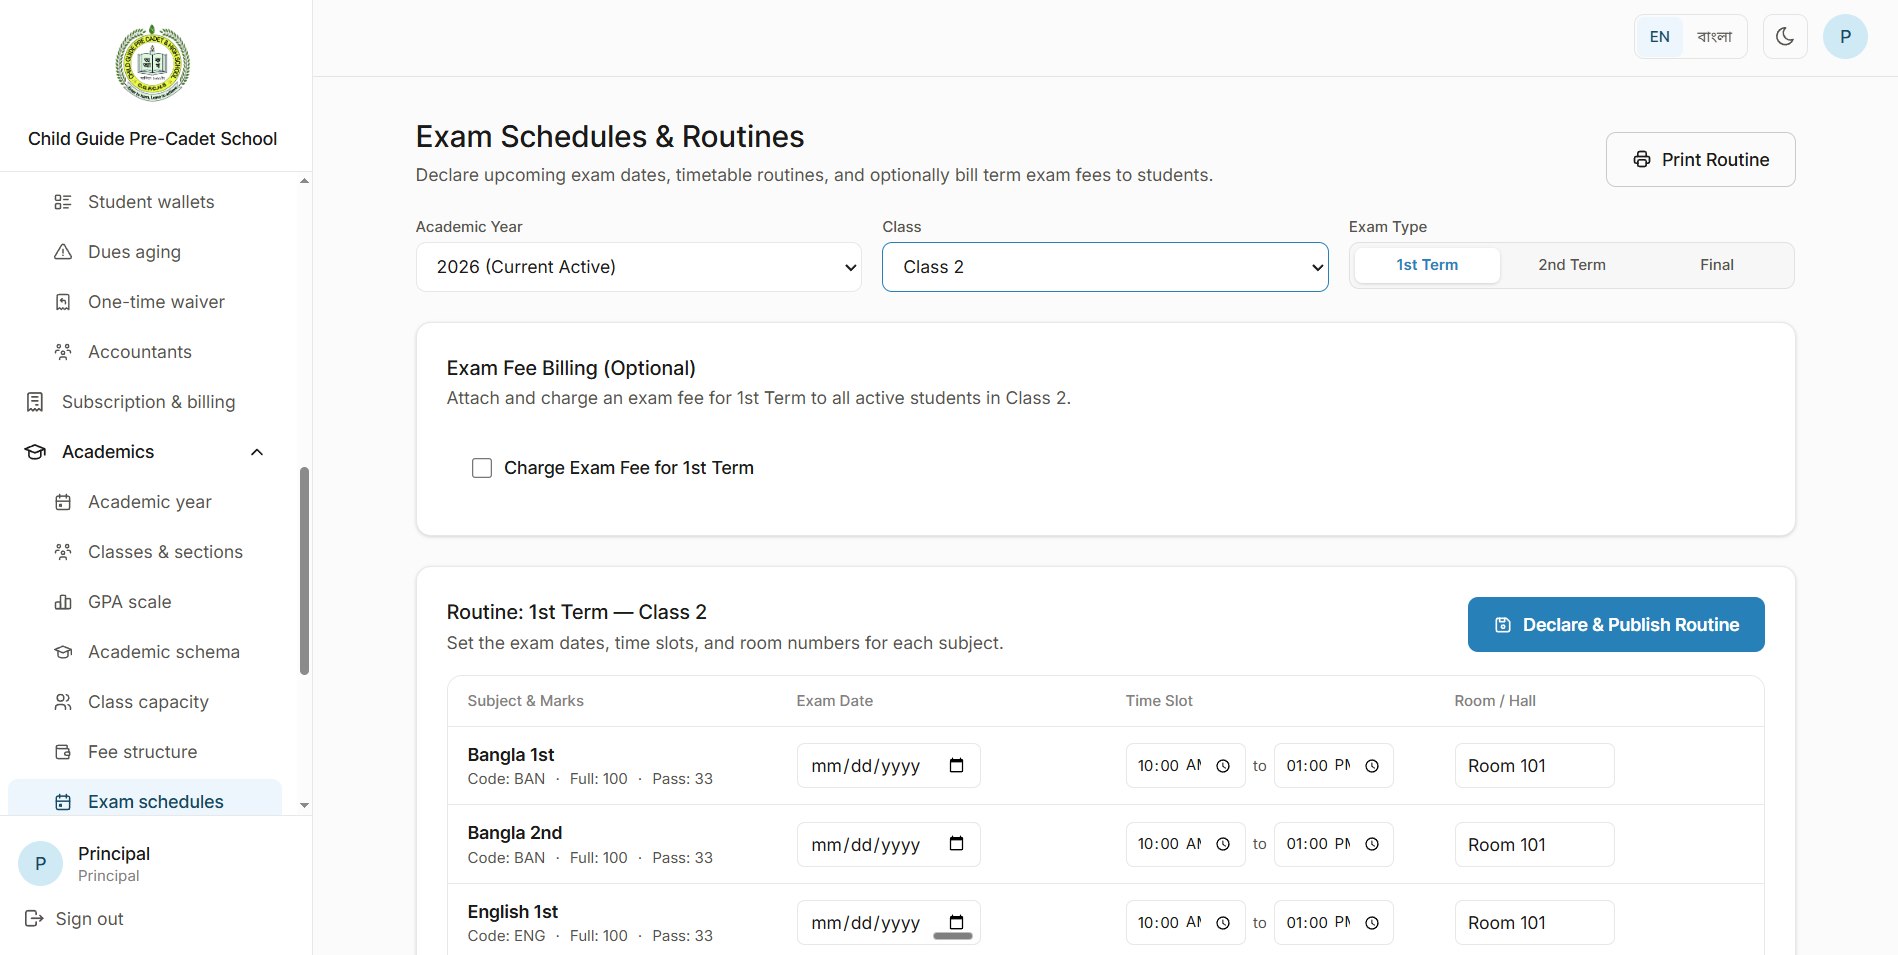Image resolution: width=1898 pixels, height=955 pixels.
Task: Click English 1st start time field
Action: pos(1185,923)
